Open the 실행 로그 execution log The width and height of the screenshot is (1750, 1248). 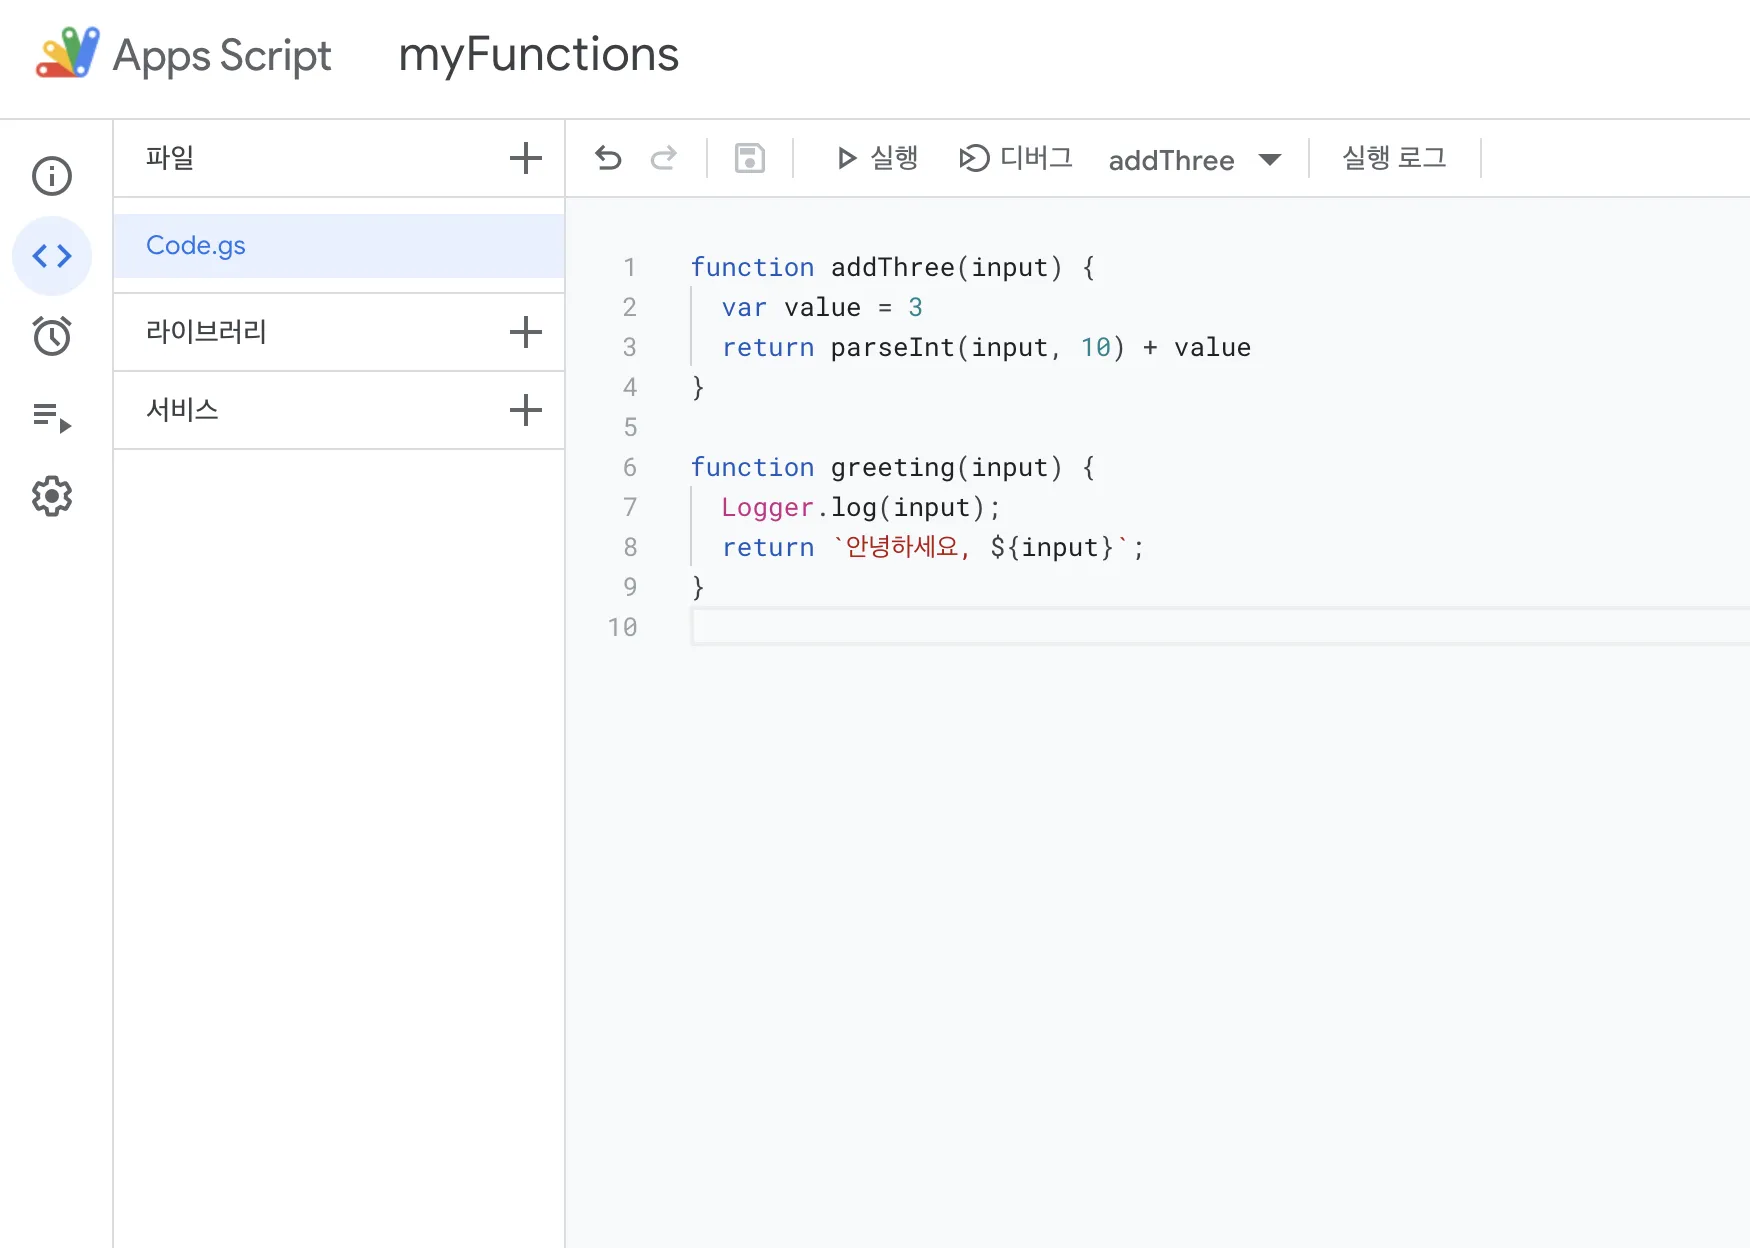[x=1394, y=158]
